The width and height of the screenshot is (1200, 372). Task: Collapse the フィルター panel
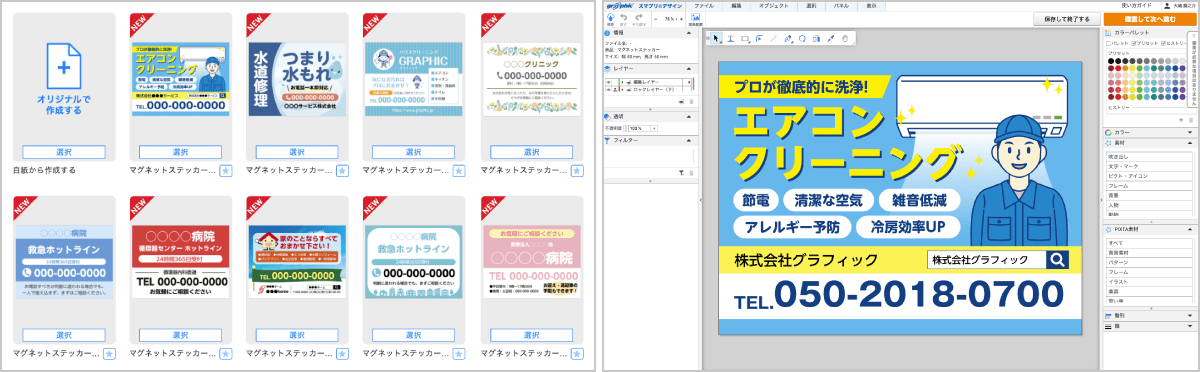688,141
